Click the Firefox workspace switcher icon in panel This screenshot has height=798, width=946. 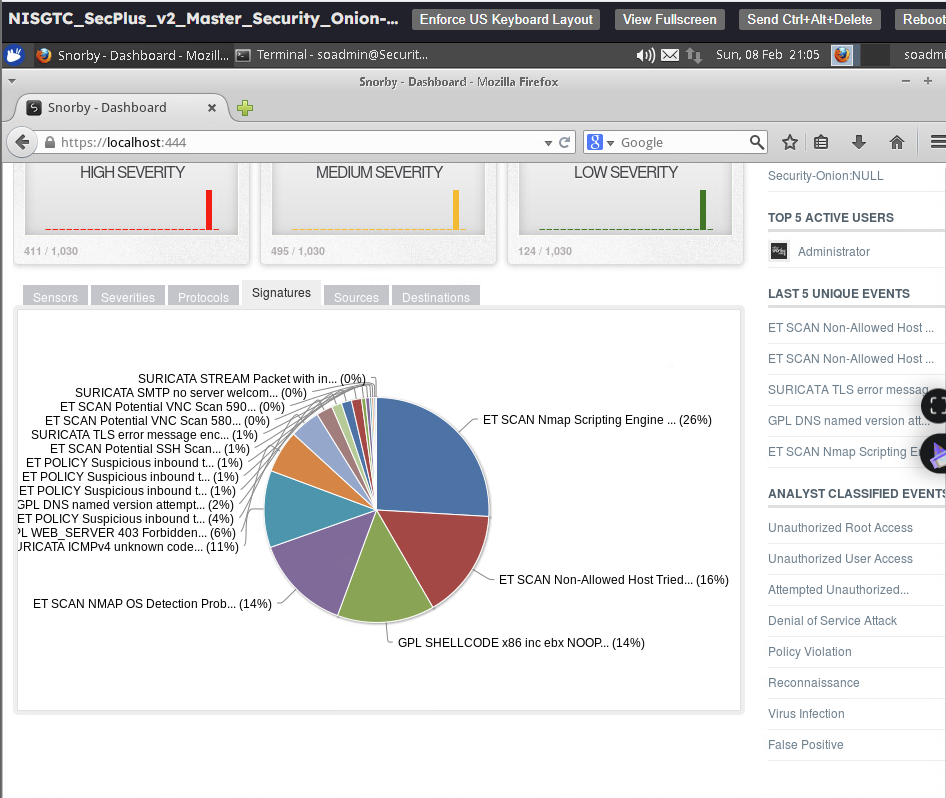[842, 55]
